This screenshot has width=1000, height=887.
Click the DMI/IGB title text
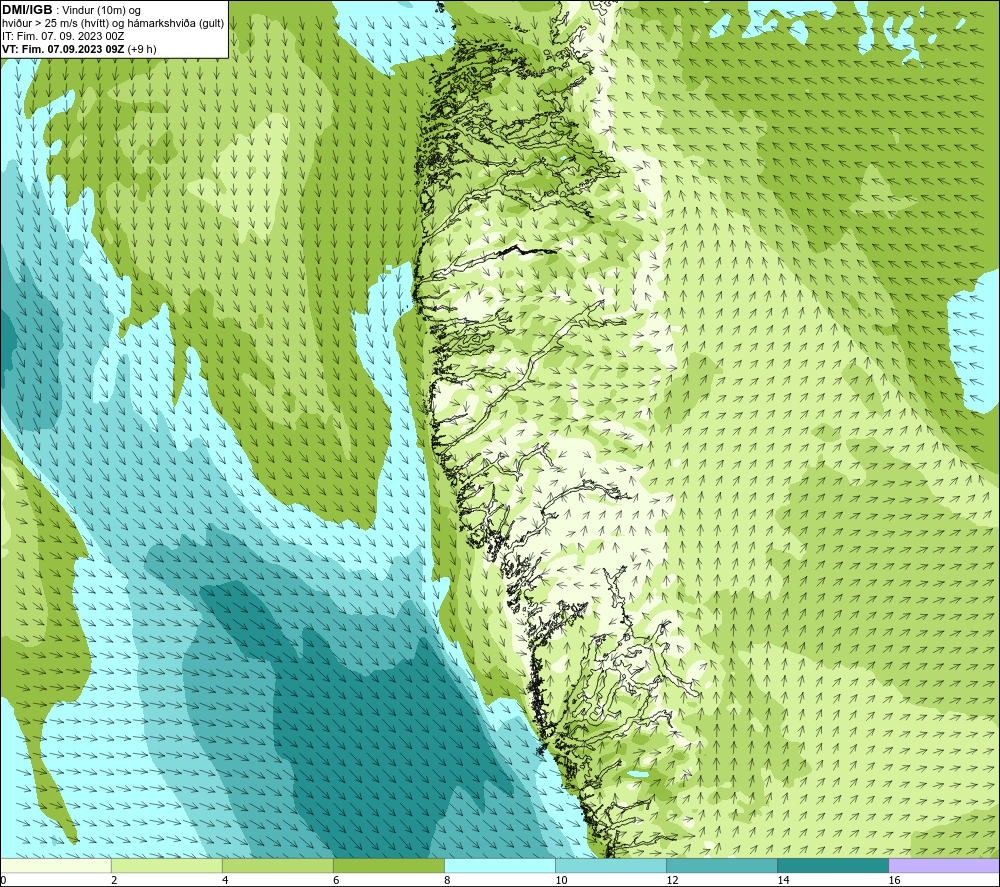(27, 10)
